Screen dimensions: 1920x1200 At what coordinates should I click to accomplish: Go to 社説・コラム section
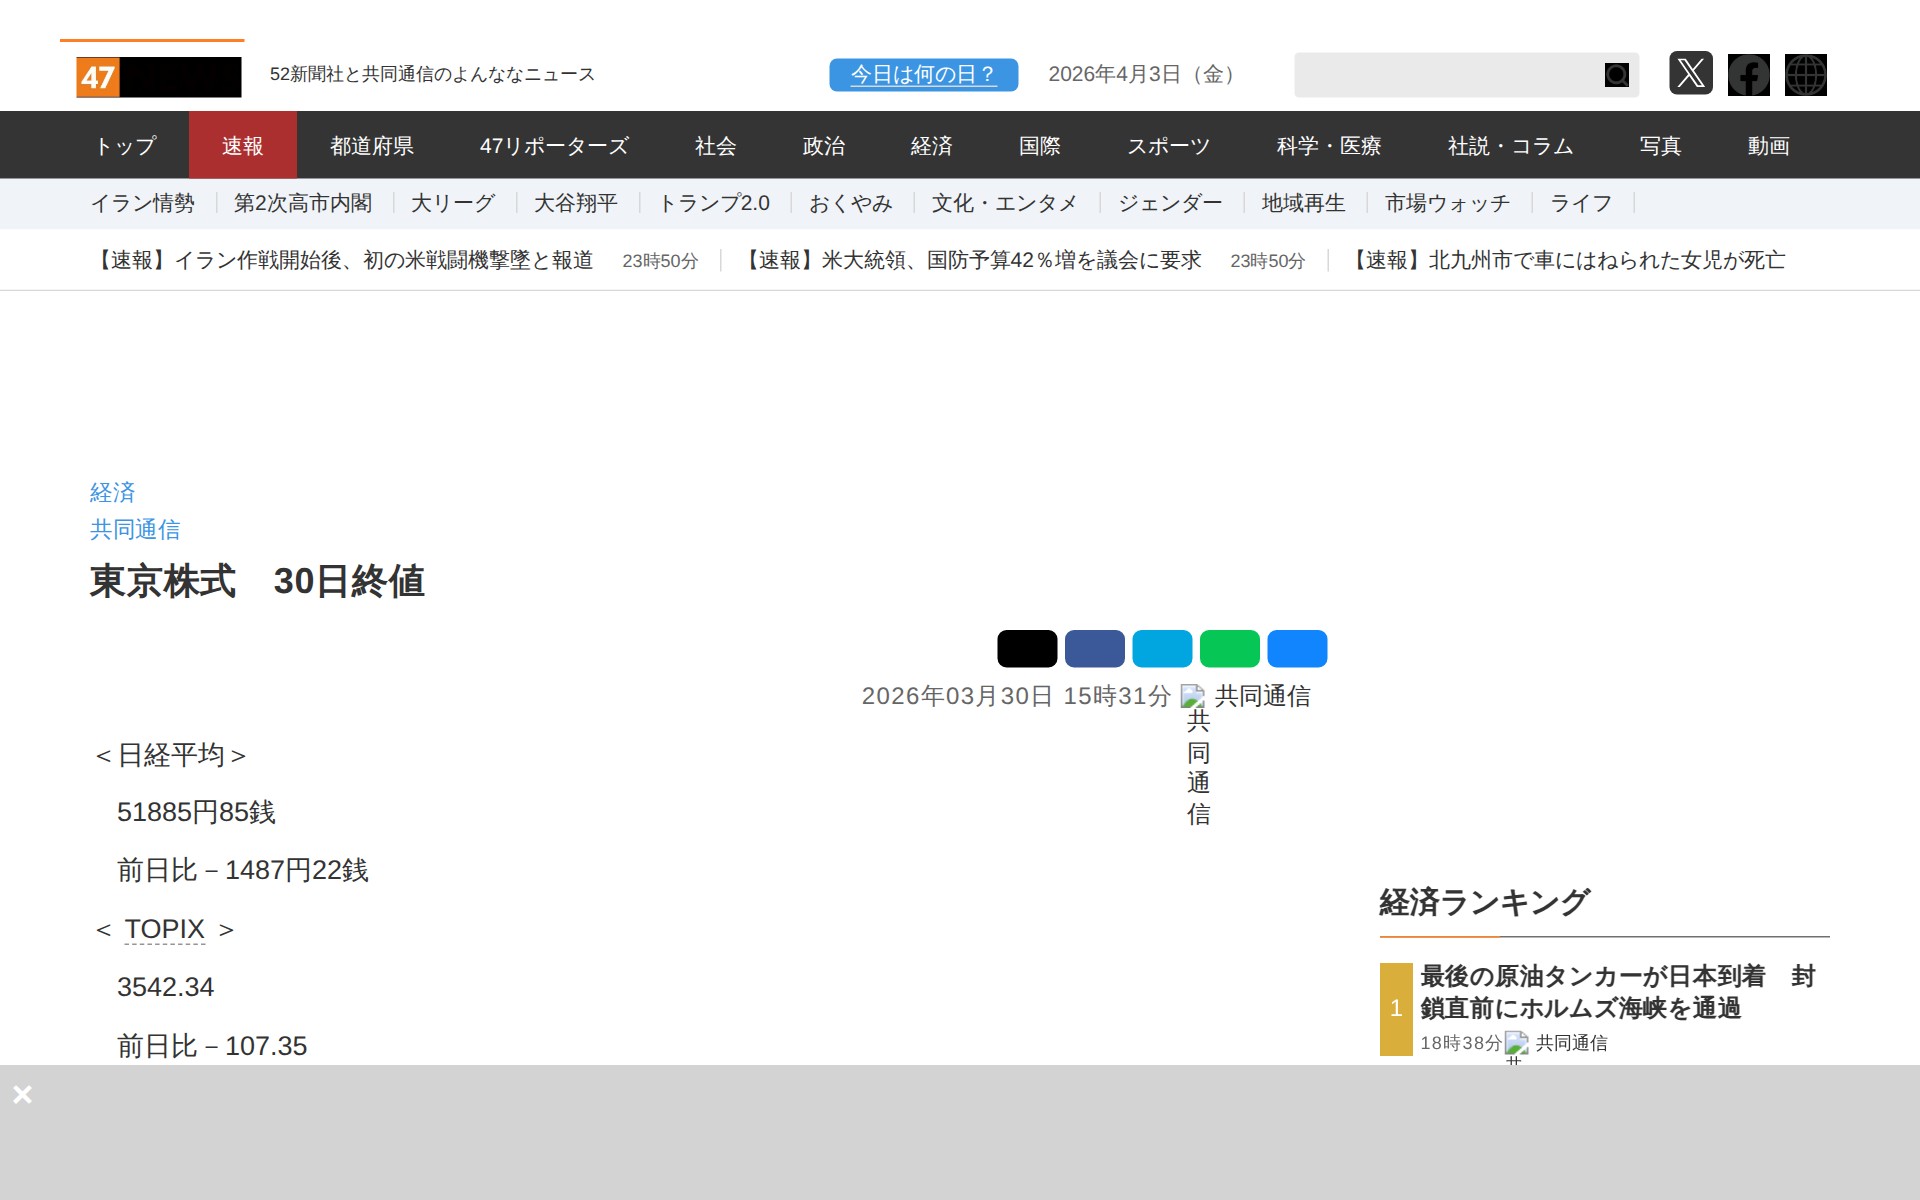[1510, 146]
